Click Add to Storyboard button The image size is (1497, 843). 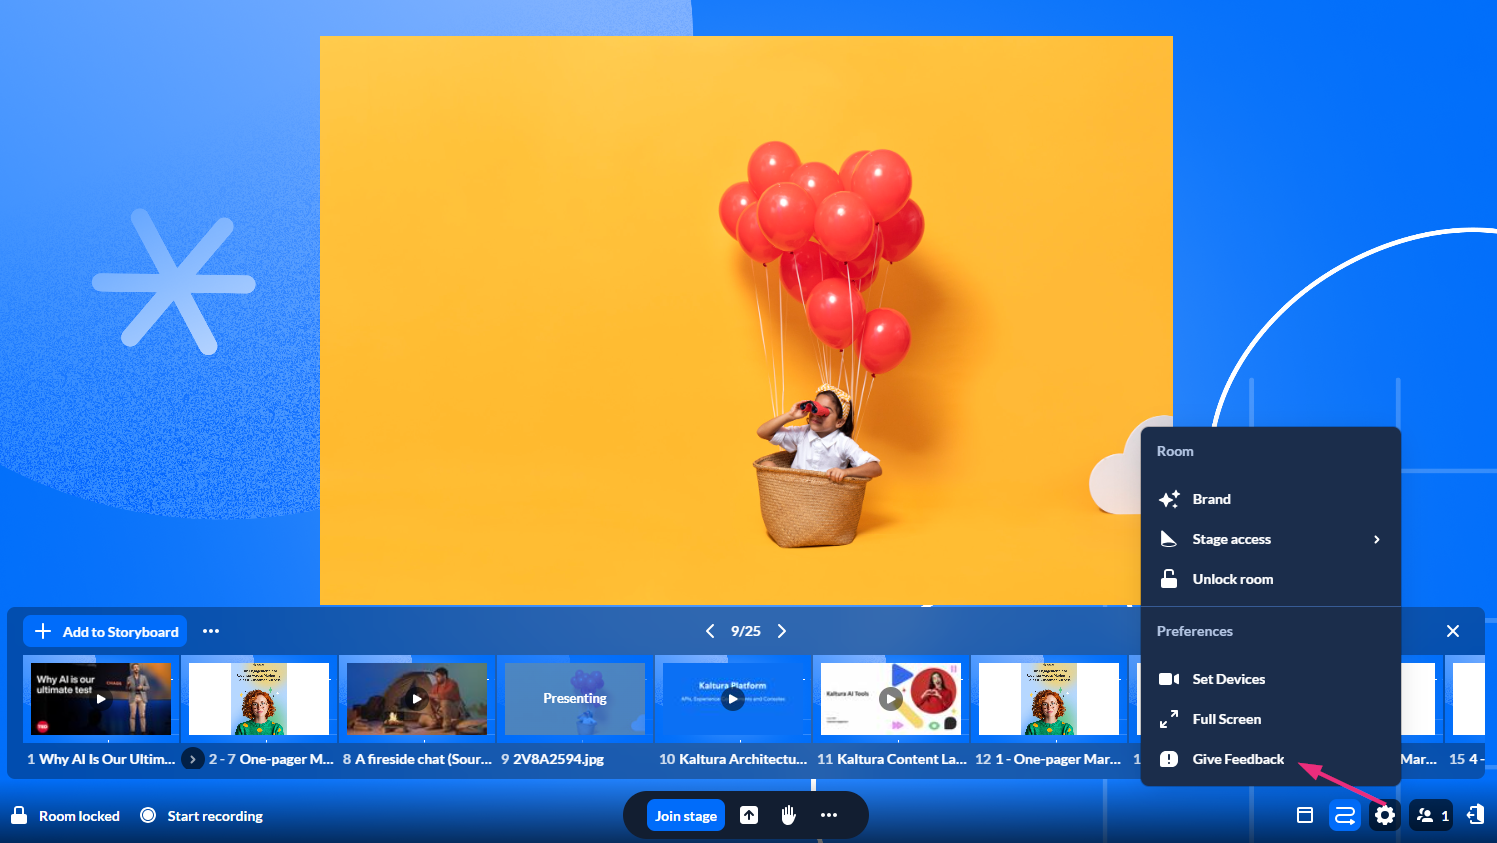(x=105, y=631)
